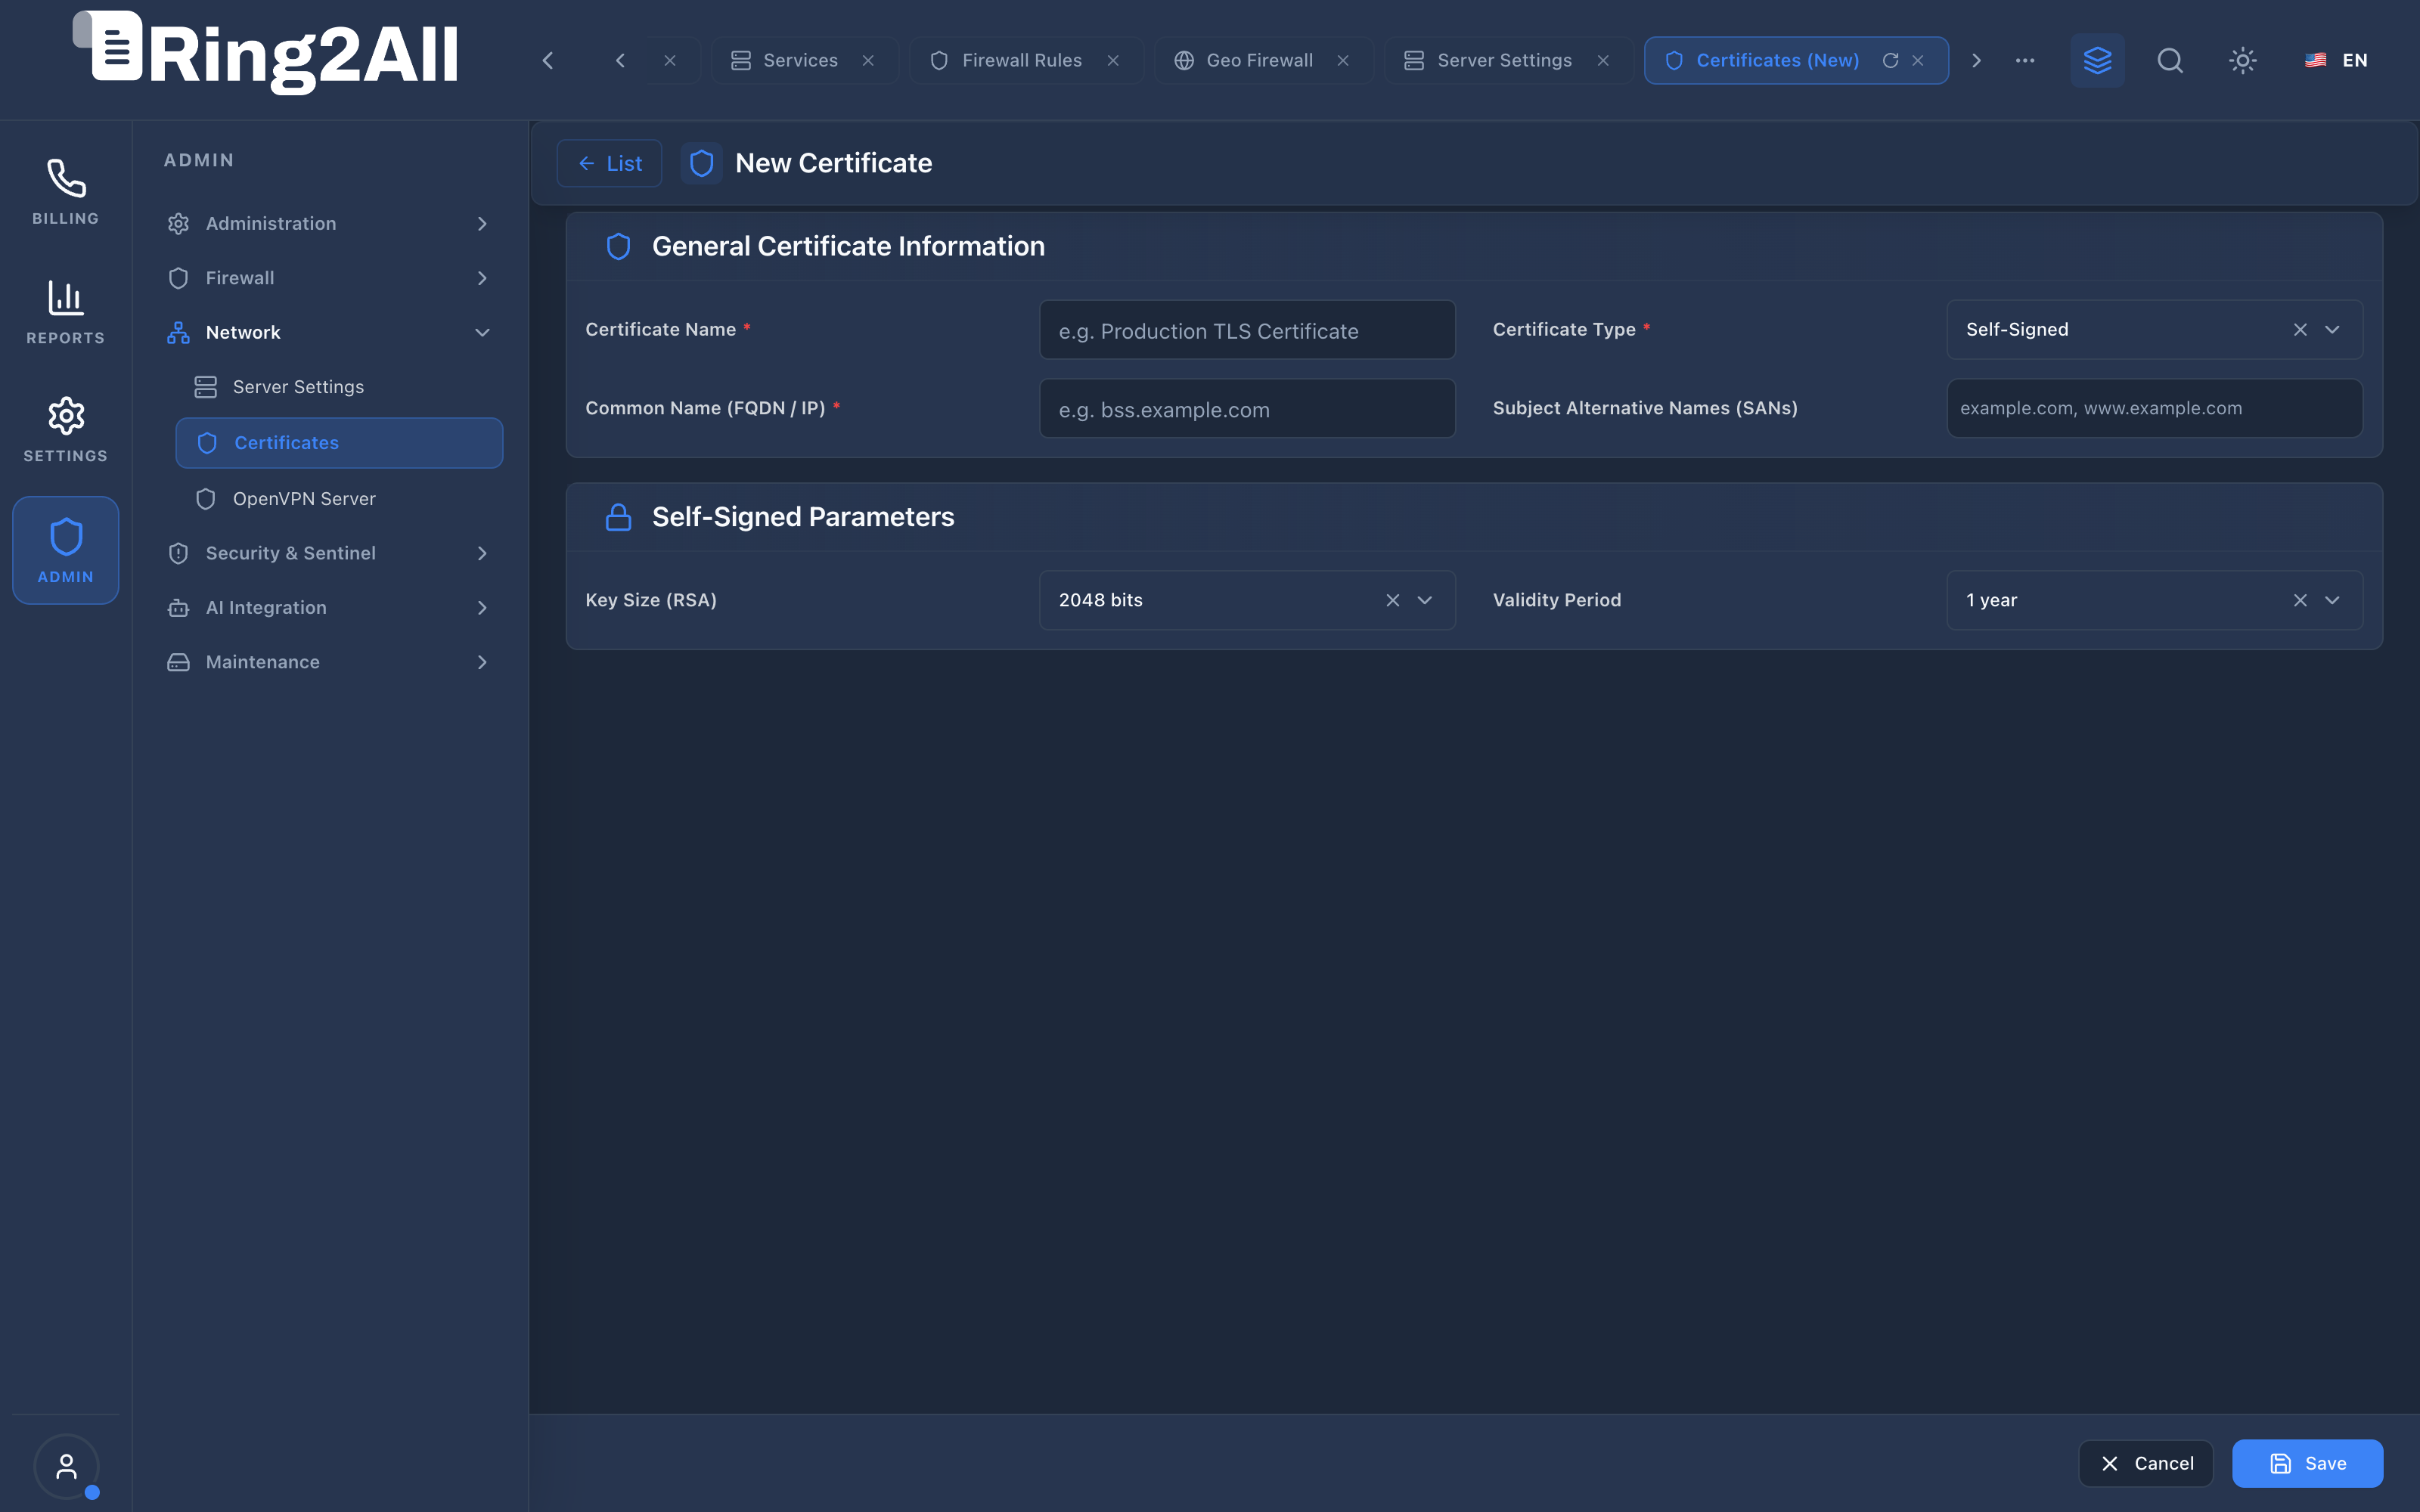The width and height of the screenshot is (2420, 1512).
Task: Open OpenVPN Server in the sidebar
Action: [x=339, y=498]
